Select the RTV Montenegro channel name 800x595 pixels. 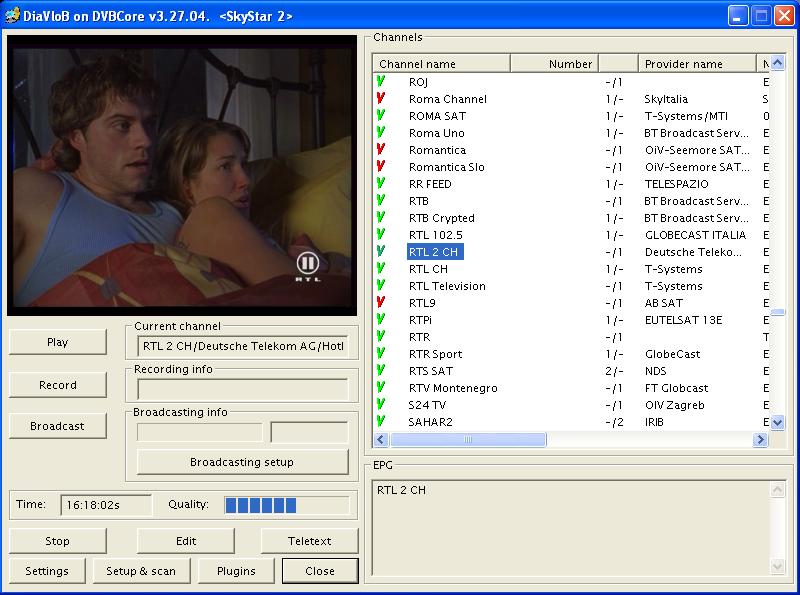[453, 388]
